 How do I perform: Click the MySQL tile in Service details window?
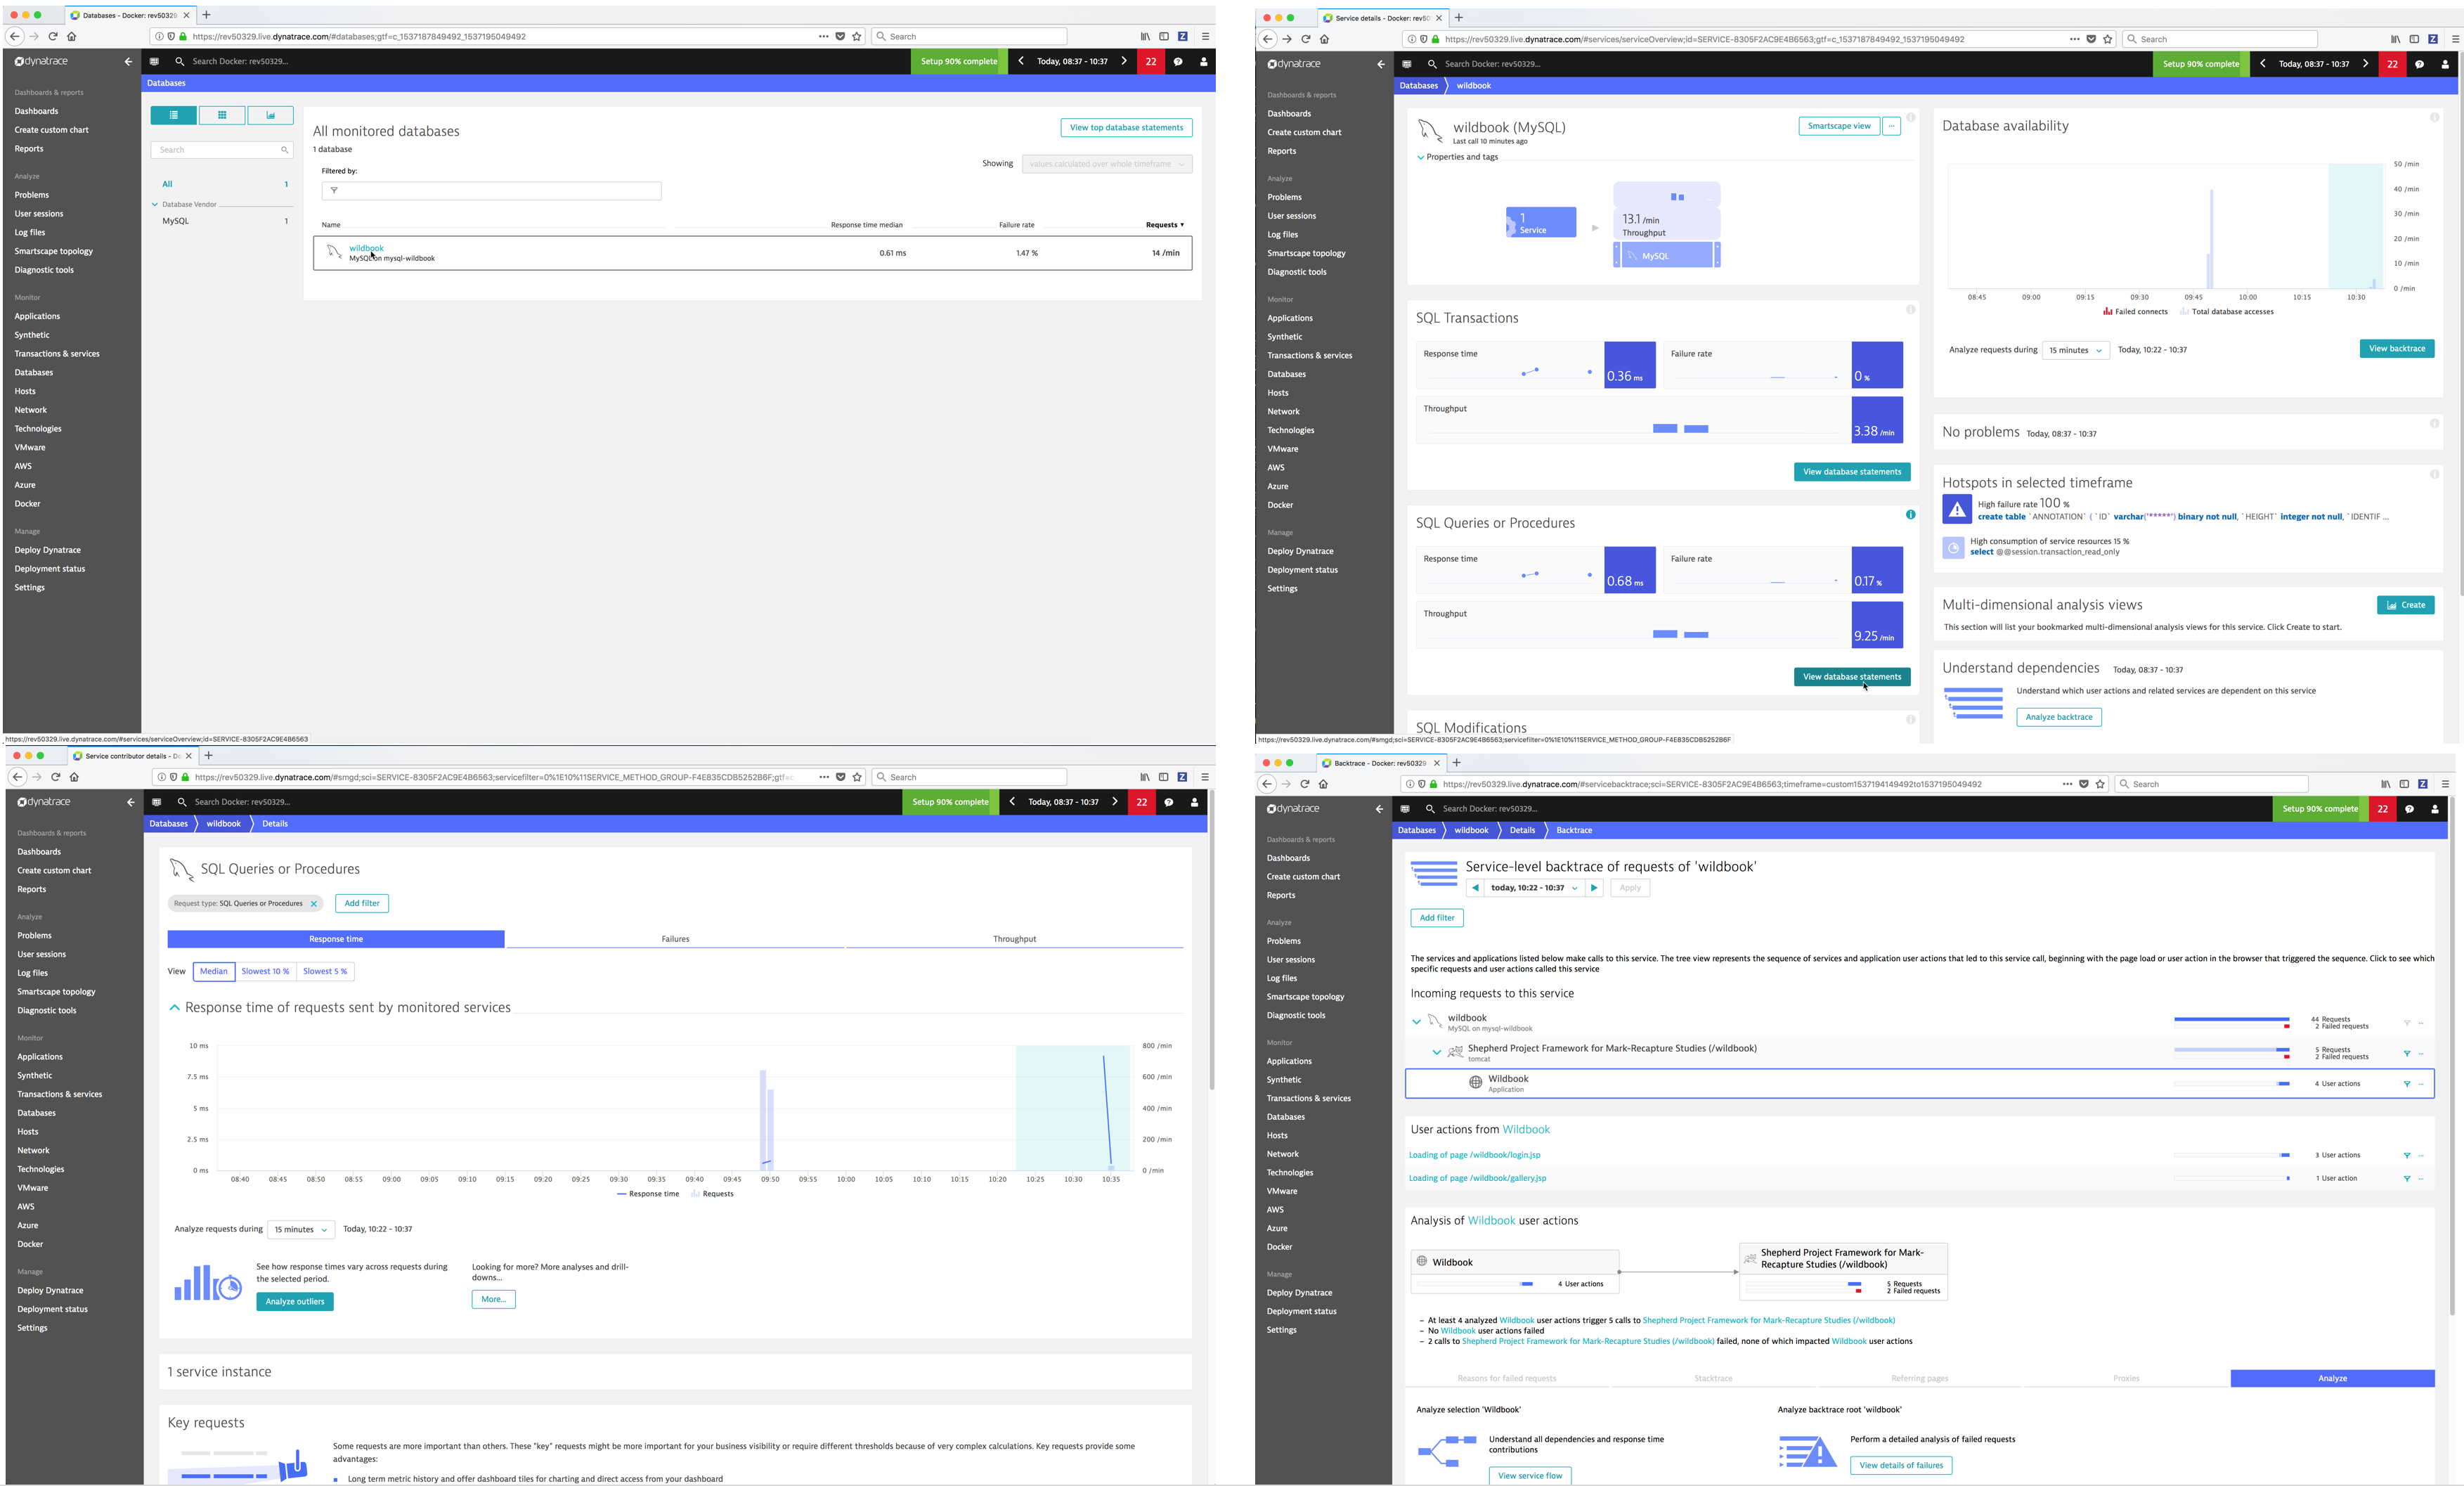tap(1667, 256)
